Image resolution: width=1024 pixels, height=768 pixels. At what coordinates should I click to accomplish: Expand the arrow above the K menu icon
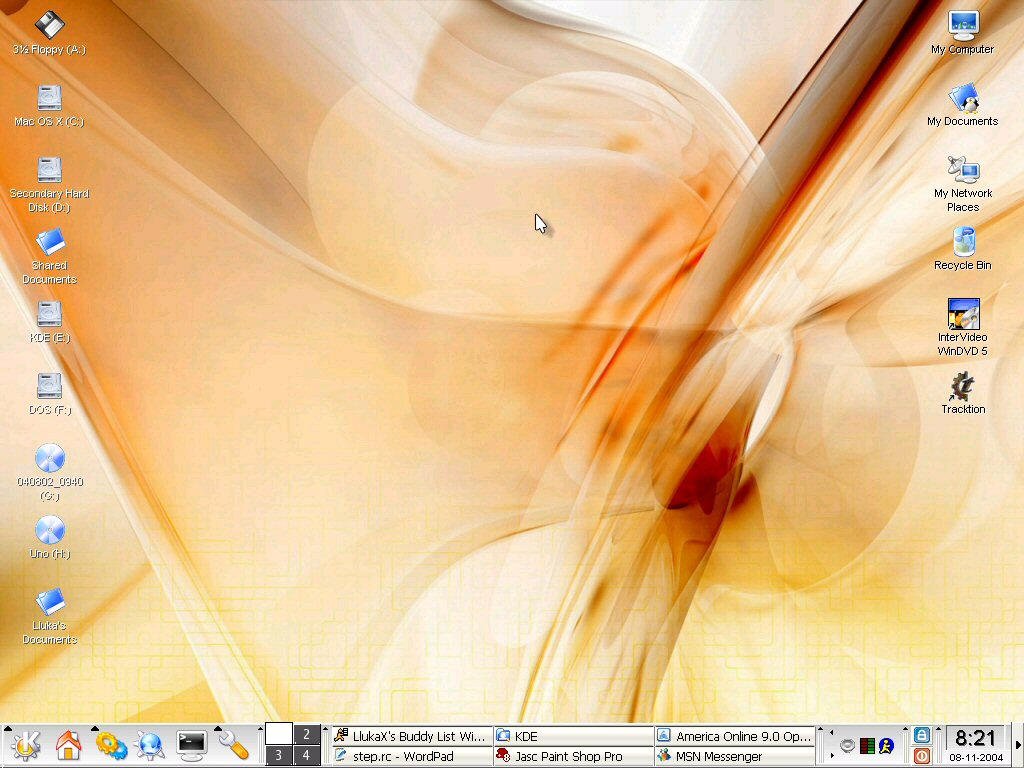pos(8,728)
